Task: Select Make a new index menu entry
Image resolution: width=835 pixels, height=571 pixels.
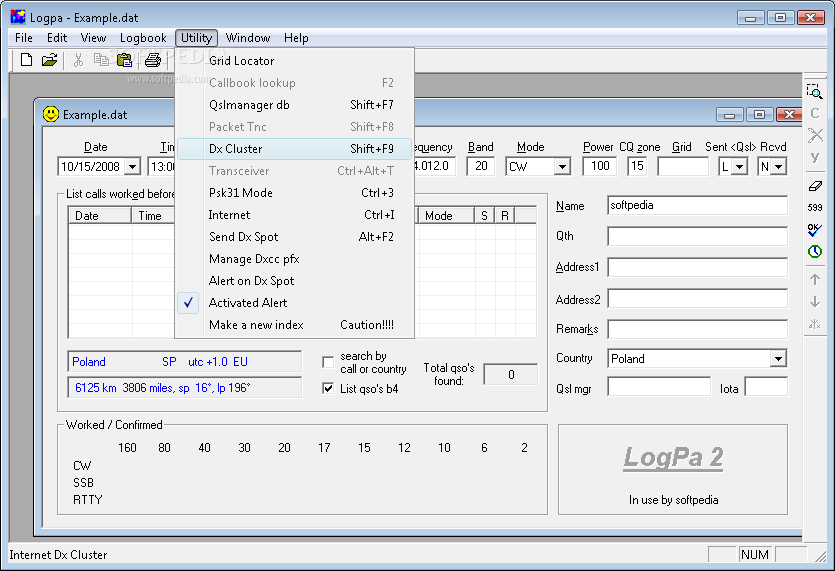Action: 294,325
